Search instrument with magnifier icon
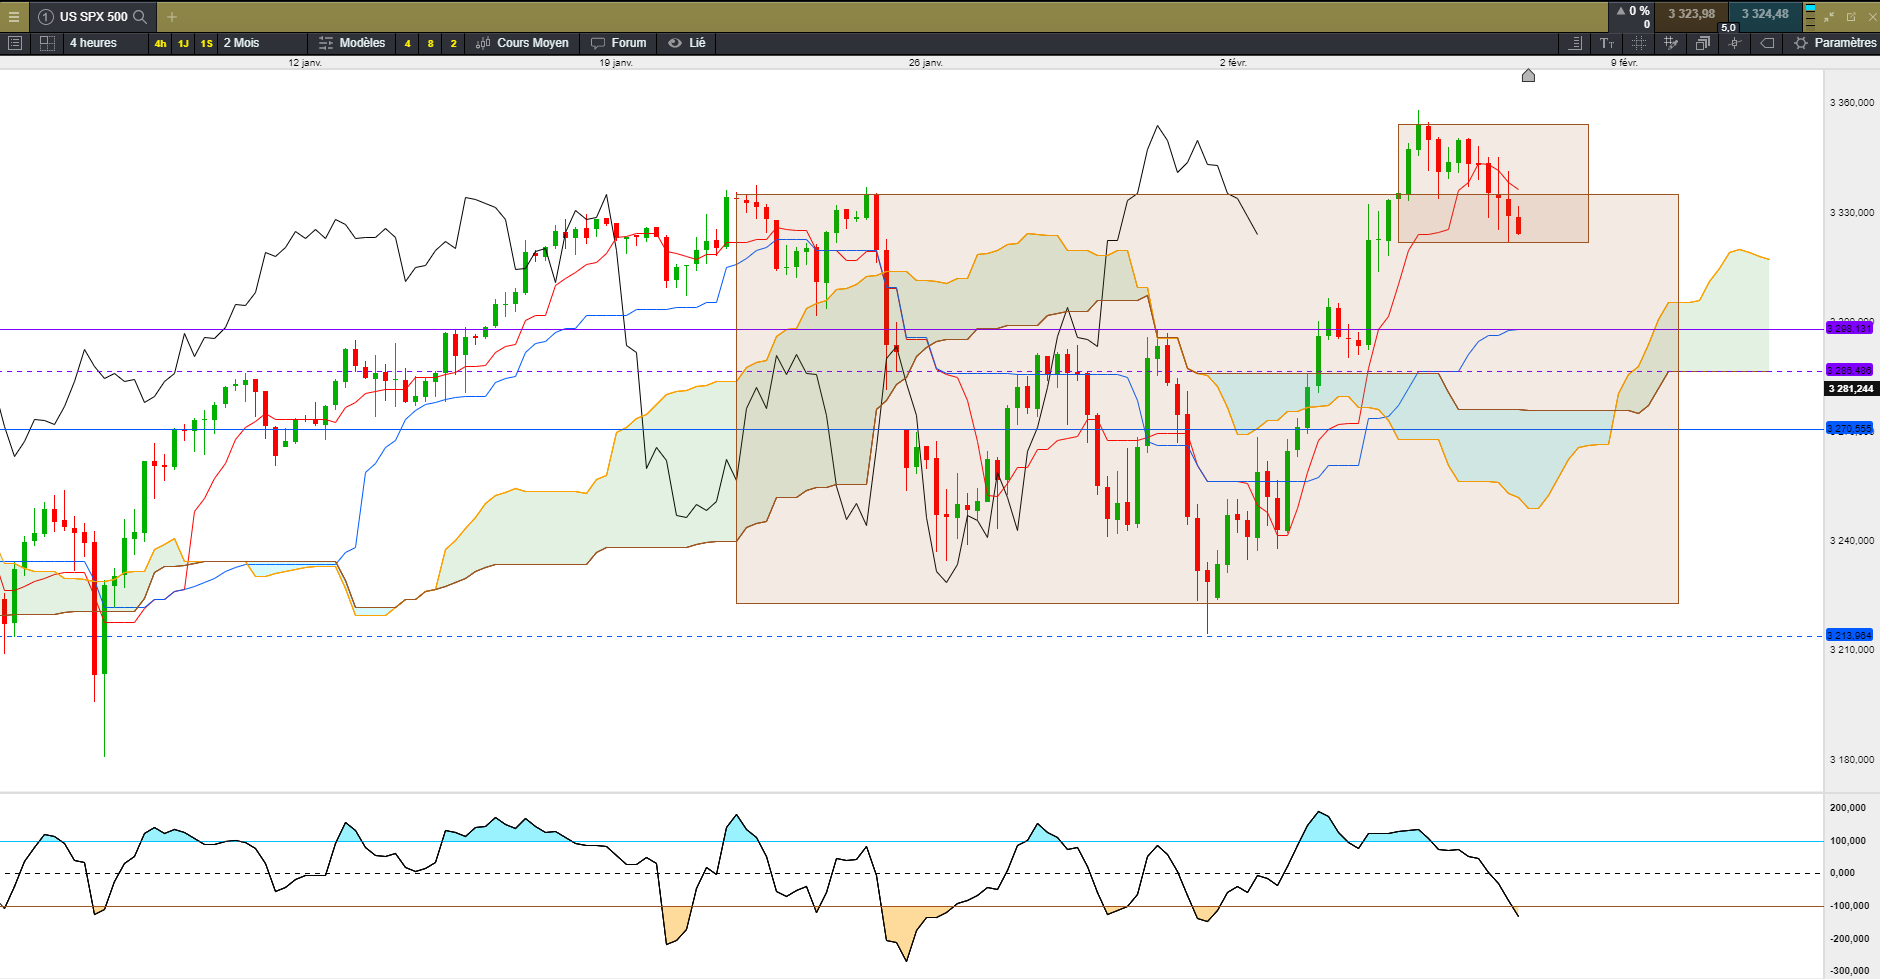1880x979 pixels. point(140,16)
